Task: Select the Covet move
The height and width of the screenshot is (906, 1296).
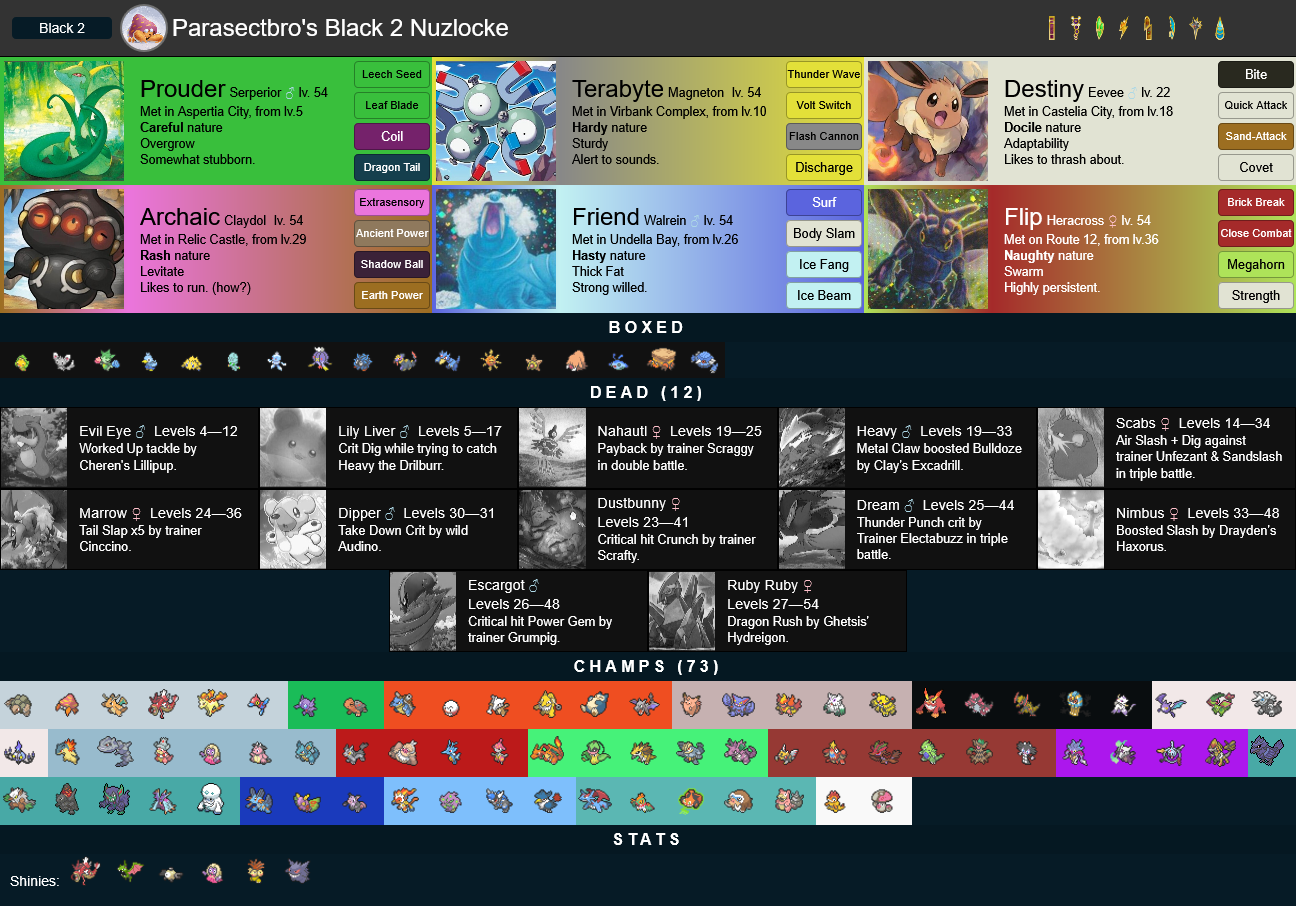Action: click(1256, 167)
